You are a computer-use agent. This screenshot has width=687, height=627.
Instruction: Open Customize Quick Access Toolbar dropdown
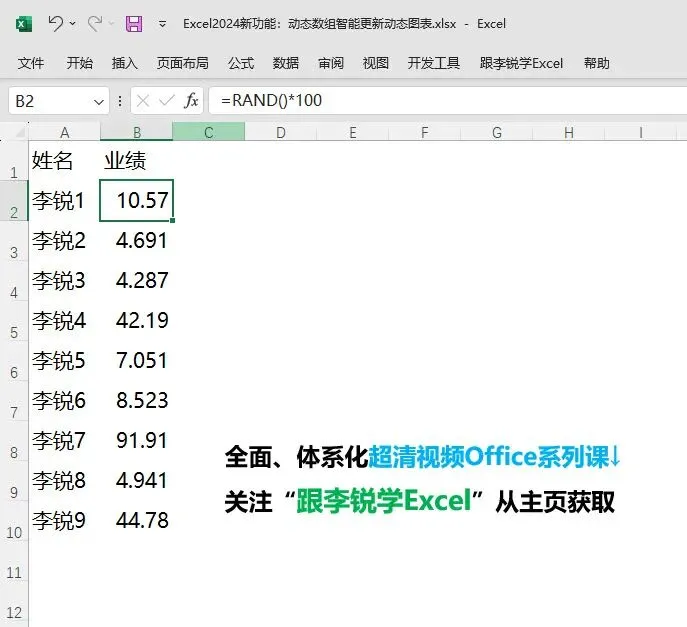tap(162, 24)
